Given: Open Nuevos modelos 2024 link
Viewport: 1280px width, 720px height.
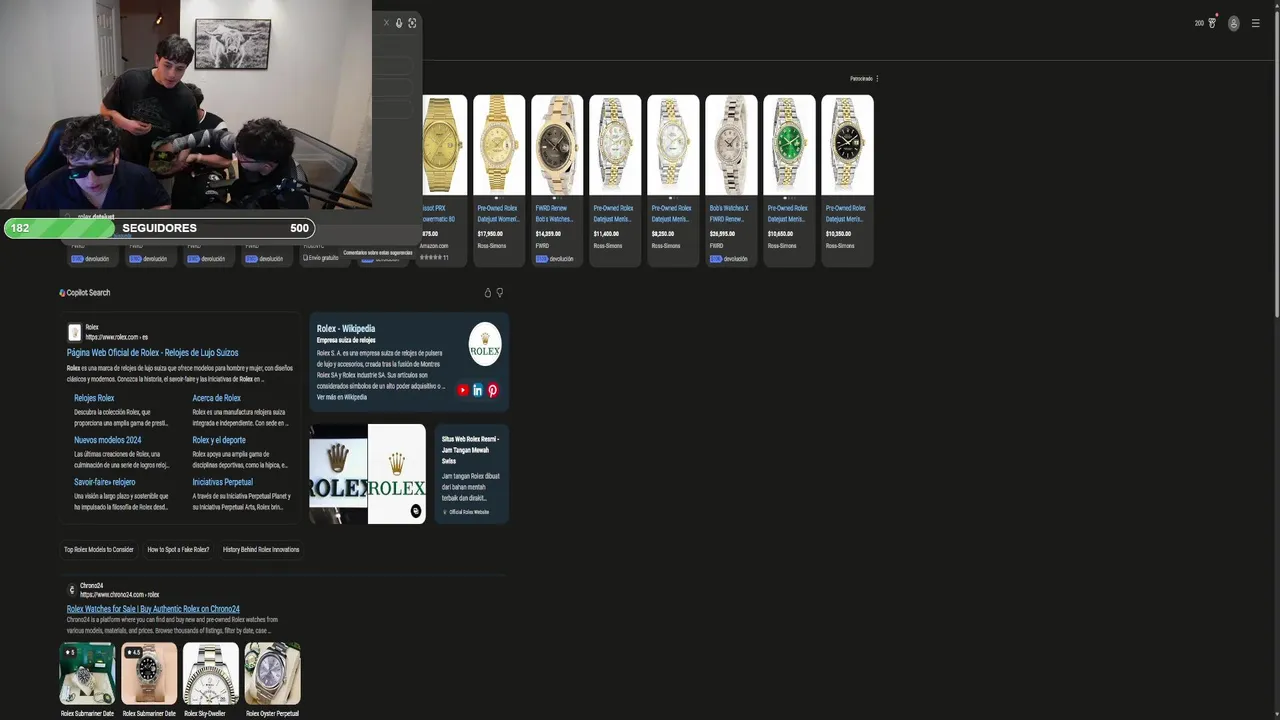Looking at the screenshot, I should point(108,440).
